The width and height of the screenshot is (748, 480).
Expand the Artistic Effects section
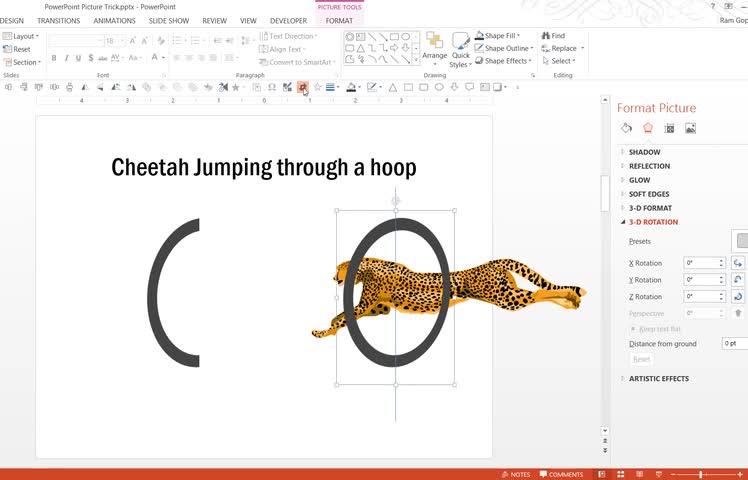(x=658, y=378)
